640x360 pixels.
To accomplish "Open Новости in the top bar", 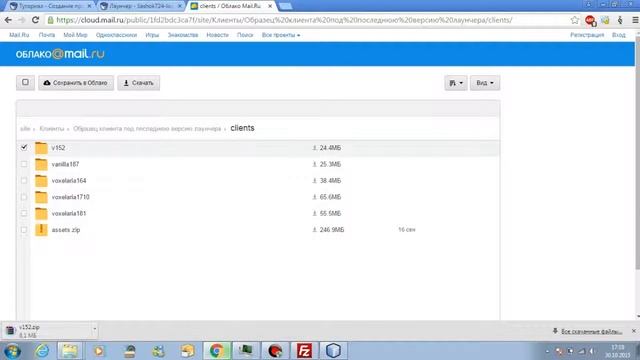I will pos(217,35).
